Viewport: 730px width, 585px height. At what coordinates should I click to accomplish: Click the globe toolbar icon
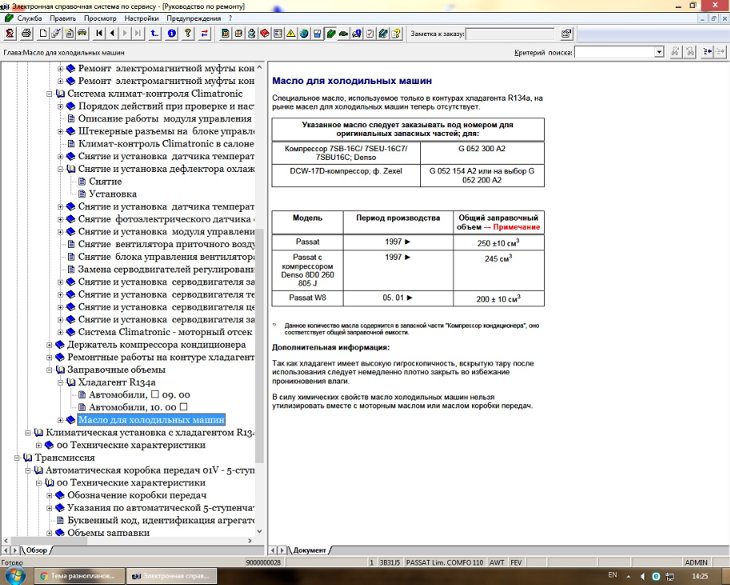pos(304,34)
